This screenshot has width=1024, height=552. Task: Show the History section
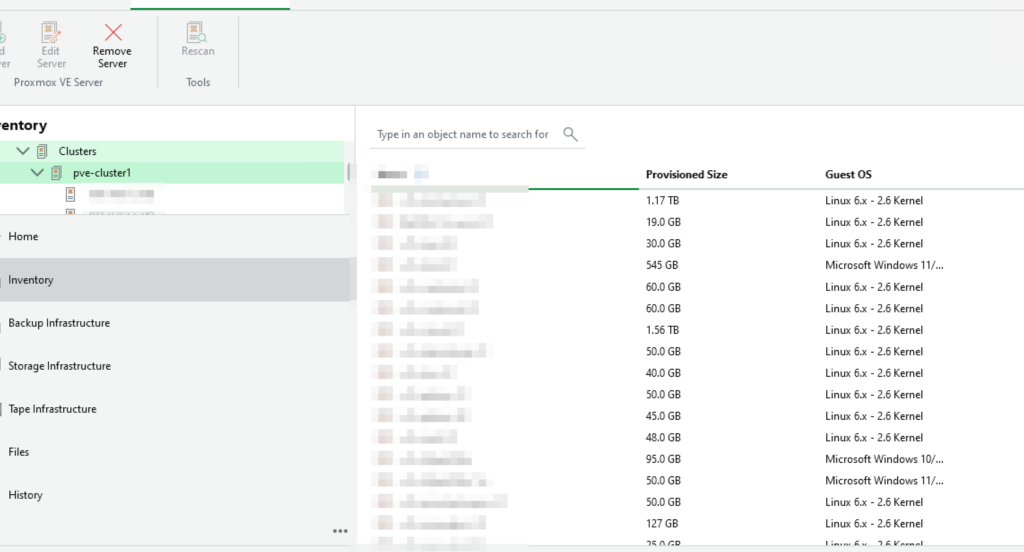point(25,495)
